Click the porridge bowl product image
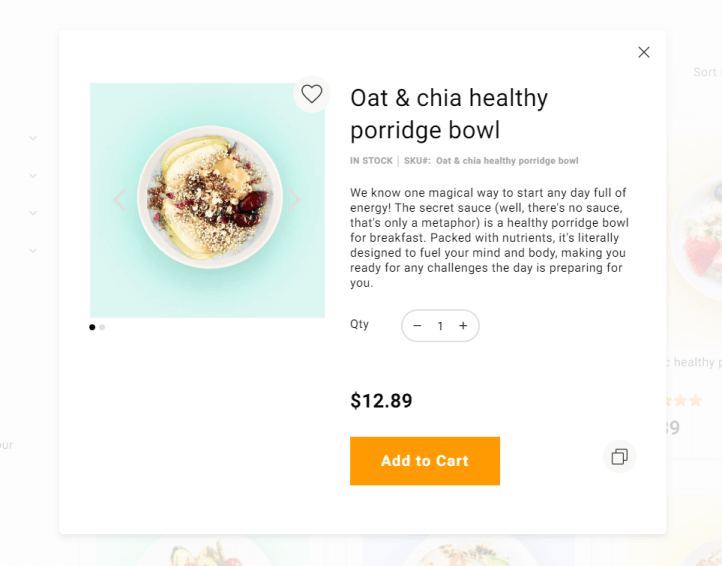This screenshot has width=722, height=566. click(x=207, y=200)
